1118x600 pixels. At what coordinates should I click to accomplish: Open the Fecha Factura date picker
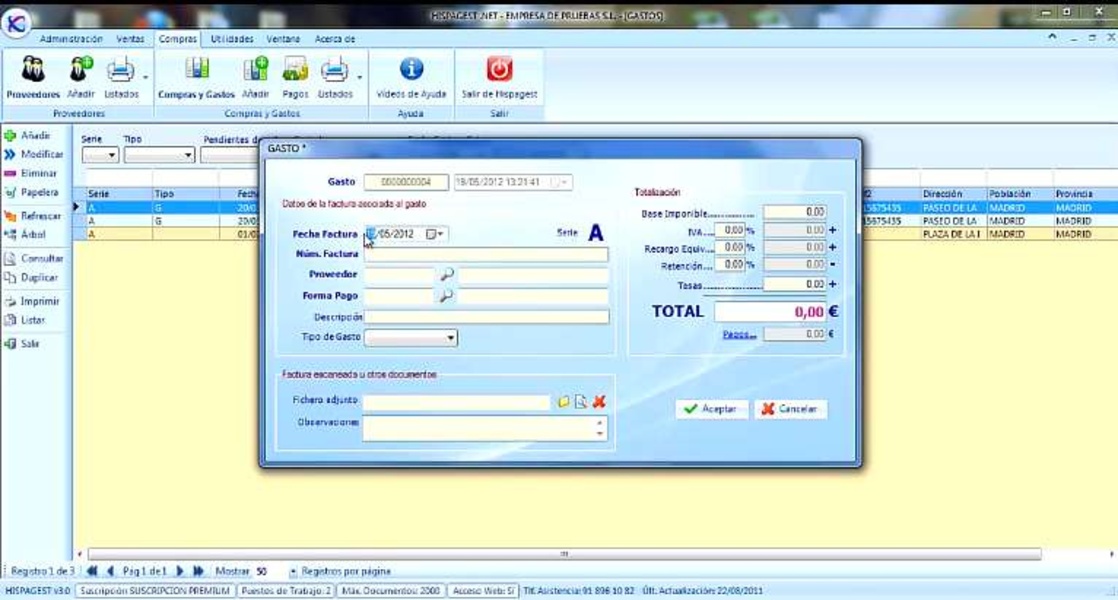point(434,234)
